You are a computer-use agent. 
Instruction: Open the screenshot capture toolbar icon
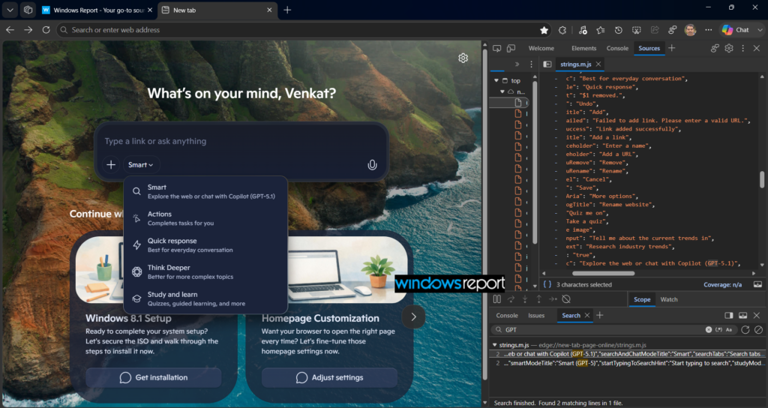[637, 30]
